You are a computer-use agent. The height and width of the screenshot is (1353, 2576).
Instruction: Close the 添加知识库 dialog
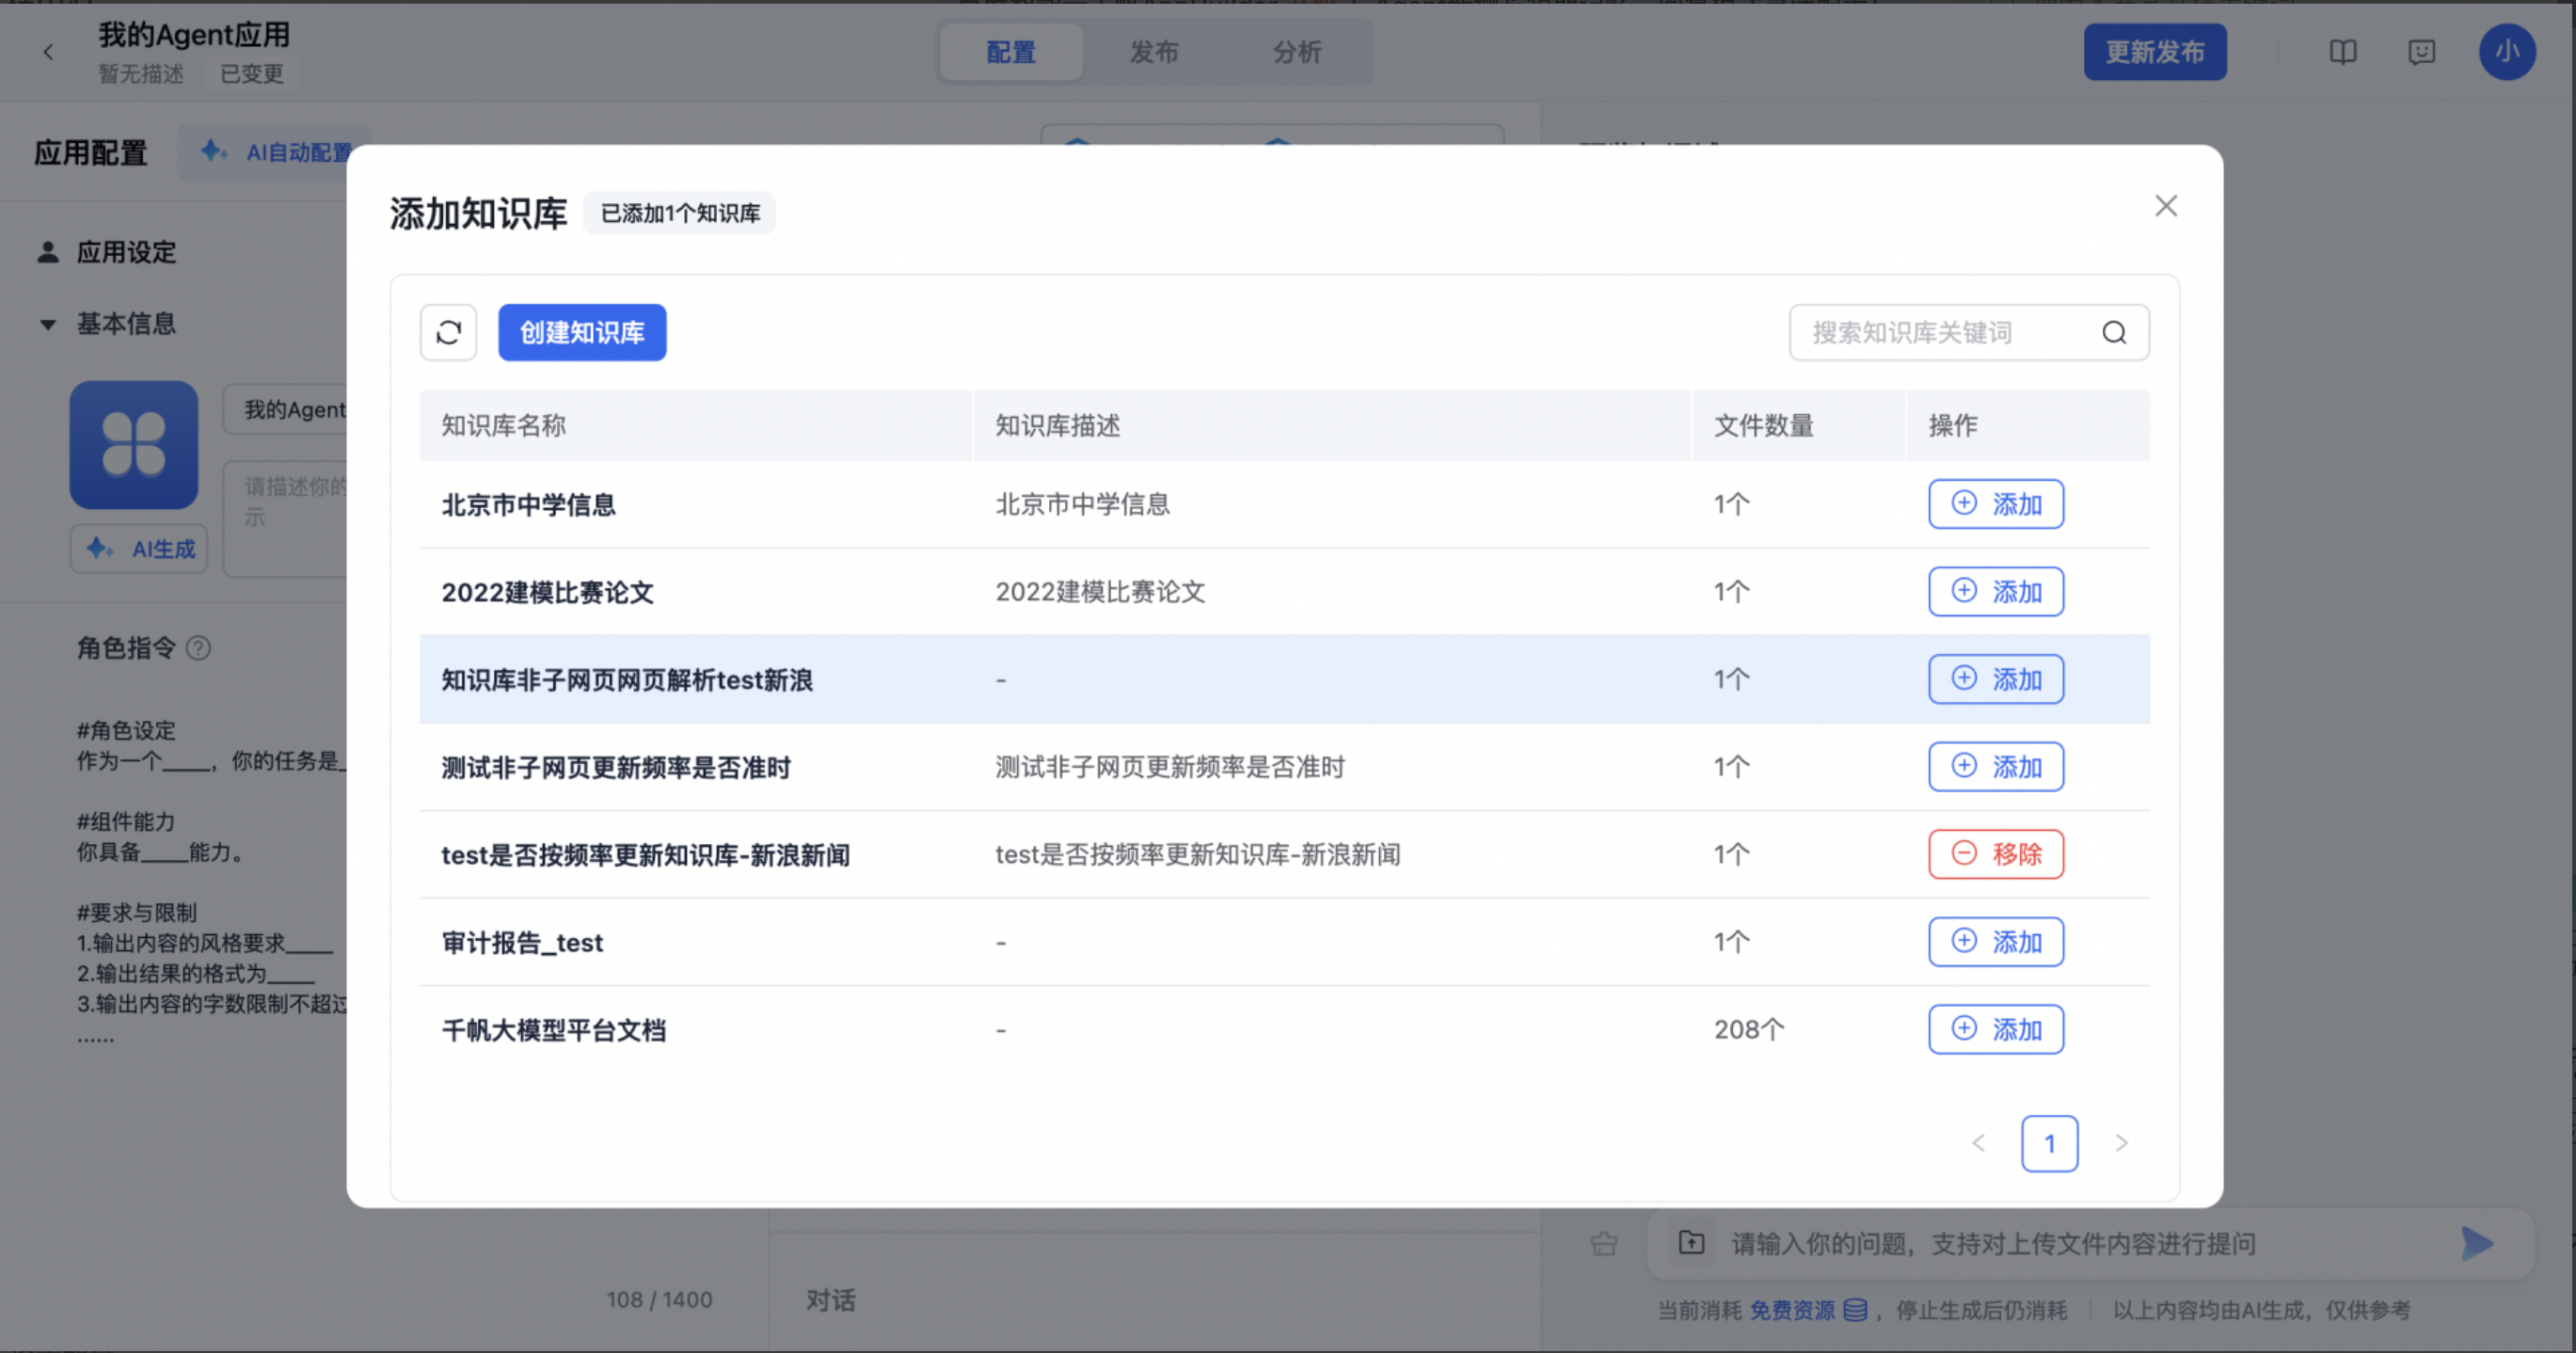pos(2165,206)
